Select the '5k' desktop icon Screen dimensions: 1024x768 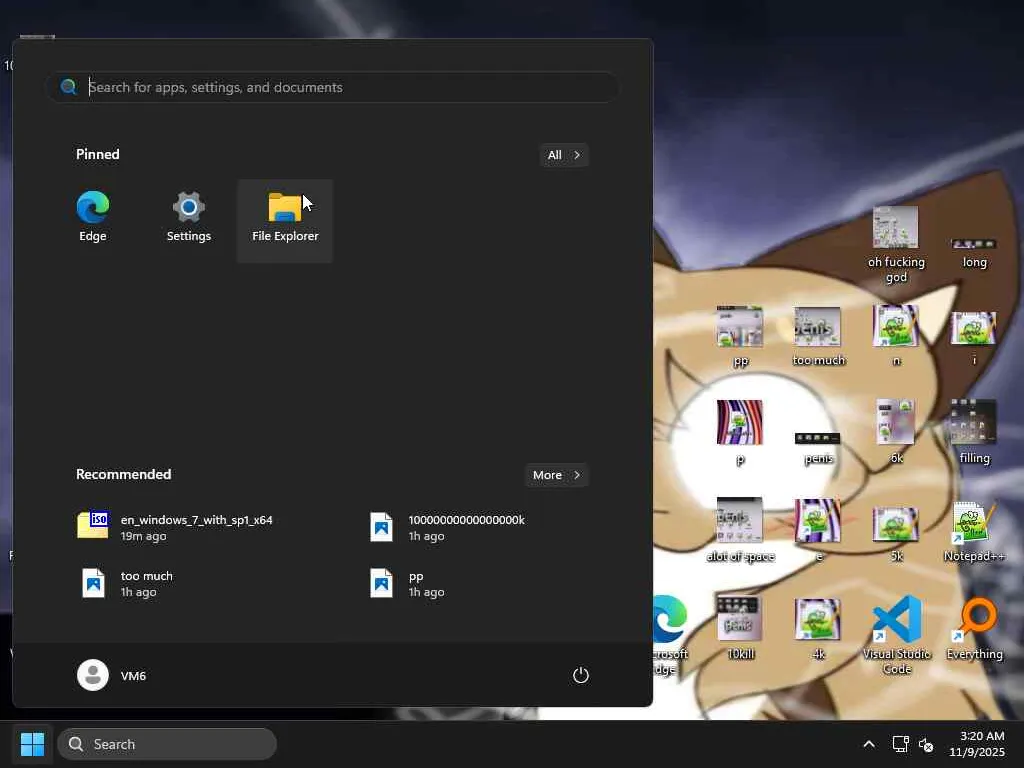coord(896,534)
